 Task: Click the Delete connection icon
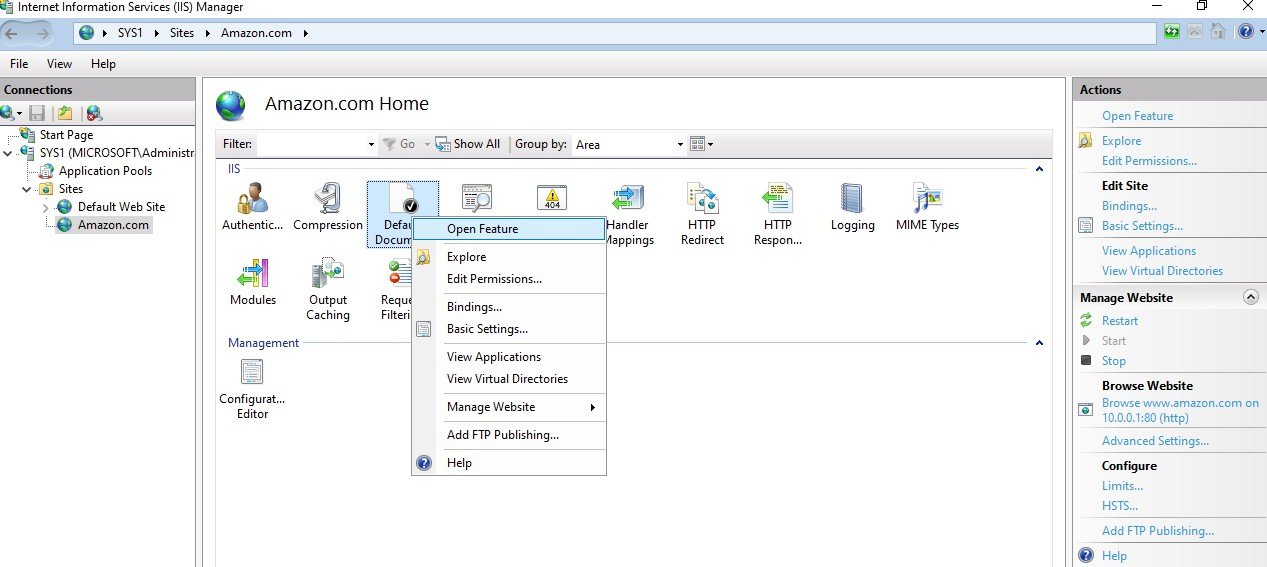click(94, 113)
